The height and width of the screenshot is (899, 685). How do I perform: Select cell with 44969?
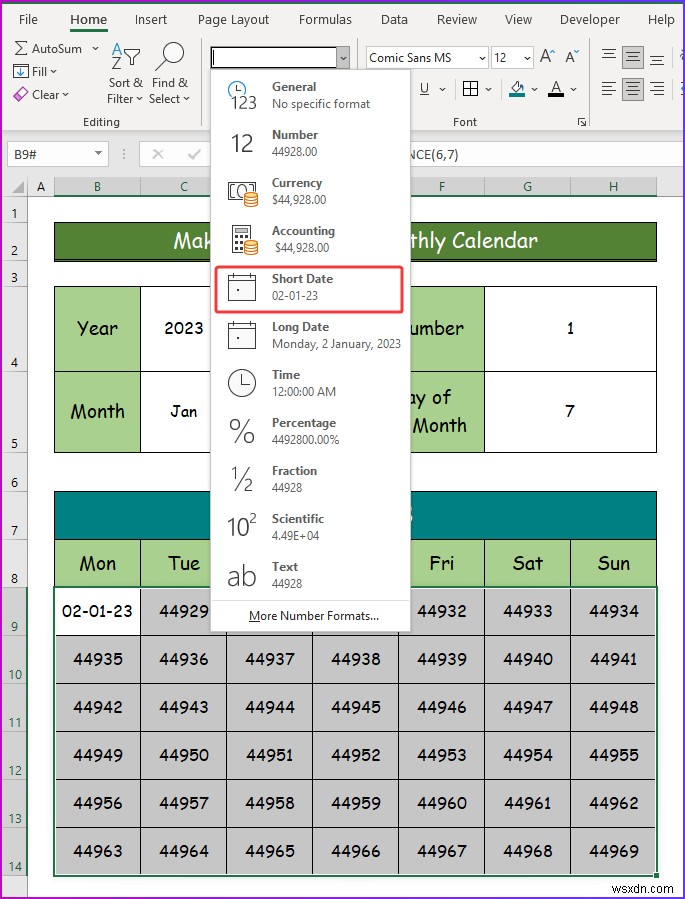pyautogui.click(x=613, y=851)
